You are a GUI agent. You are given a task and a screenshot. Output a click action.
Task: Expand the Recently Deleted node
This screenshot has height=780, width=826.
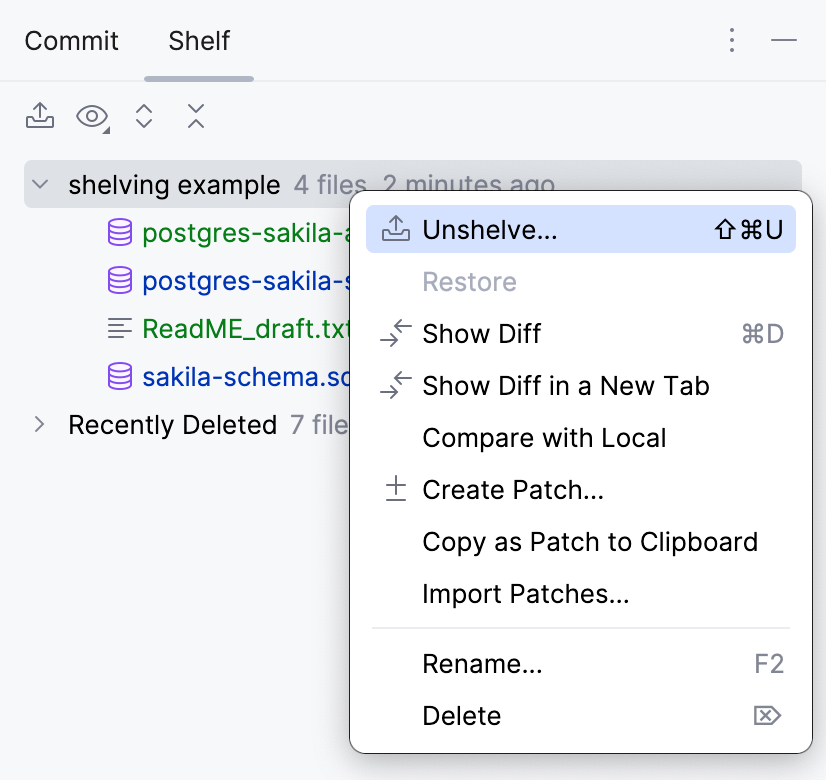coord(40,424)
